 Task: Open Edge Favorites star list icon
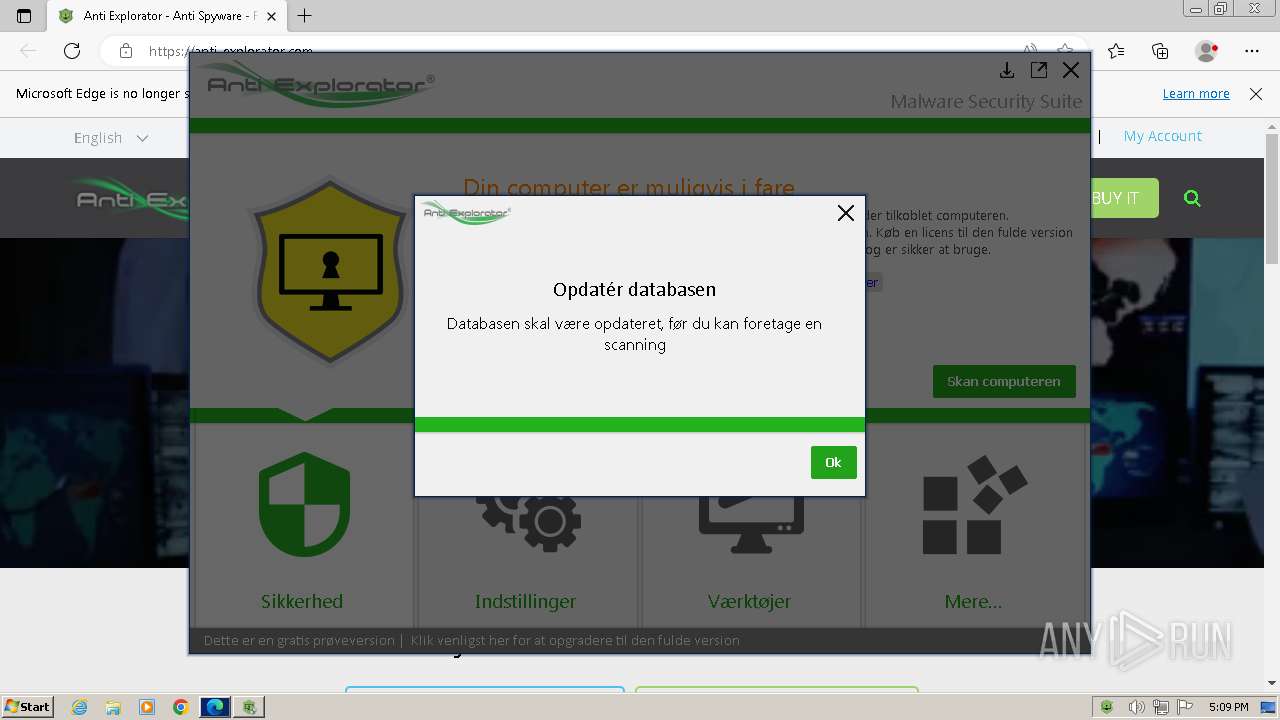[x=1116, y=50]
